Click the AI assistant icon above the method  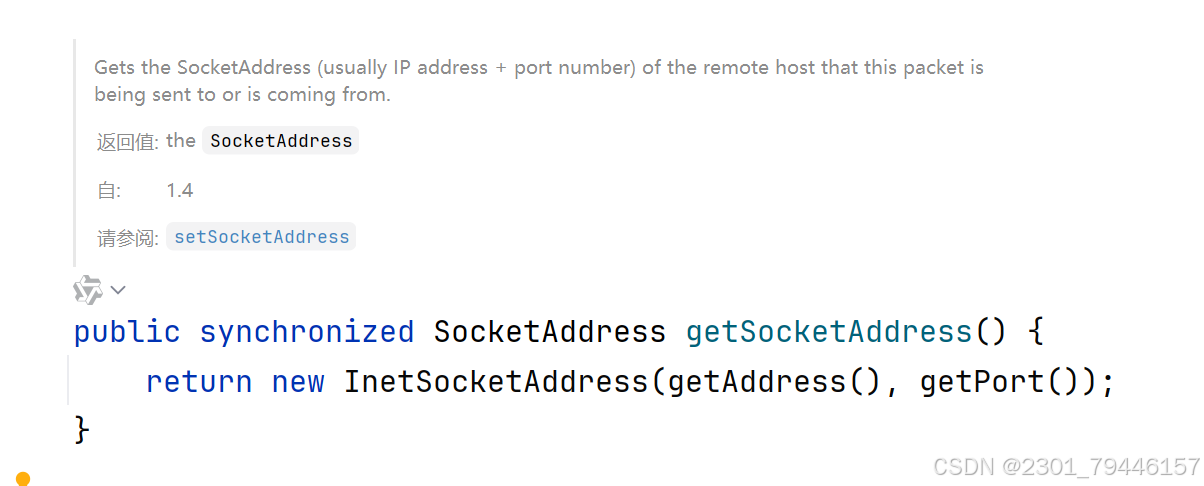[x=88, y=290]
